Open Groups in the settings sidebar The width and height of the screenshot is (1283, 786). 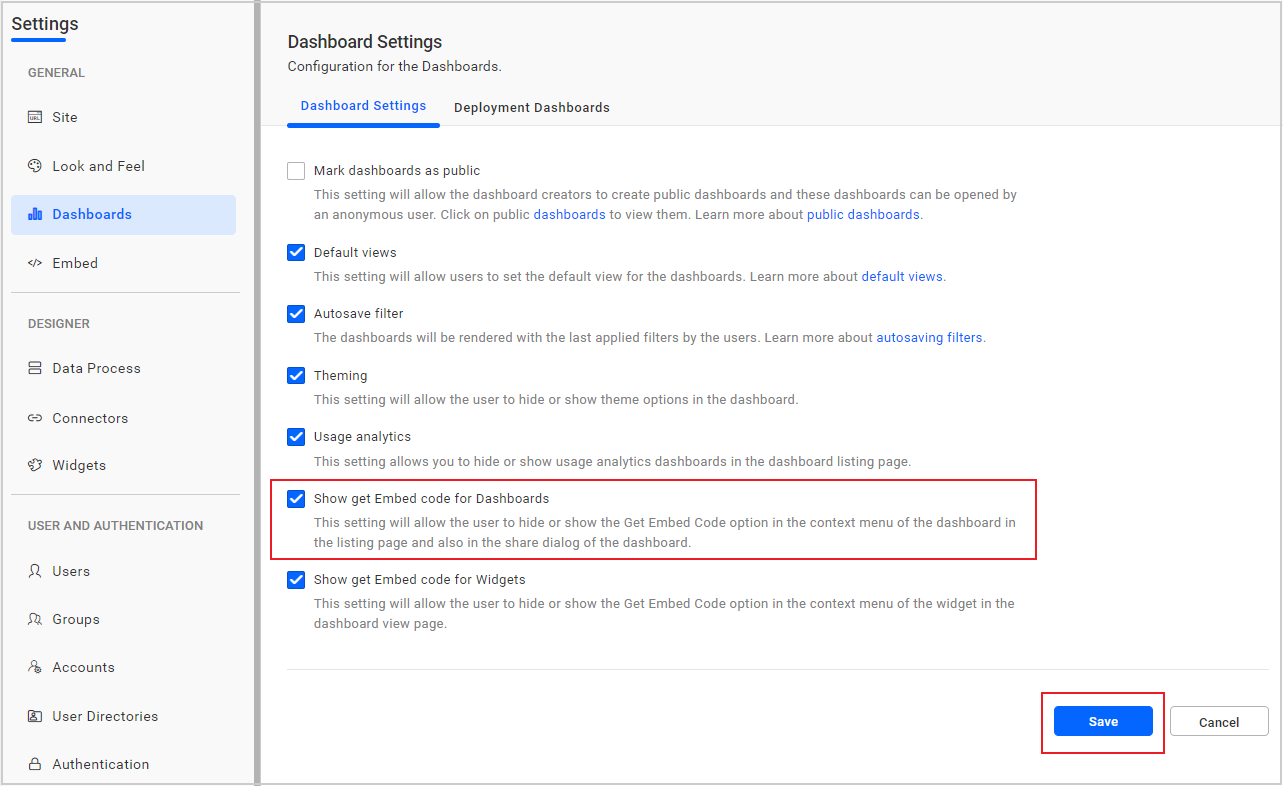[x=76, y=619]
